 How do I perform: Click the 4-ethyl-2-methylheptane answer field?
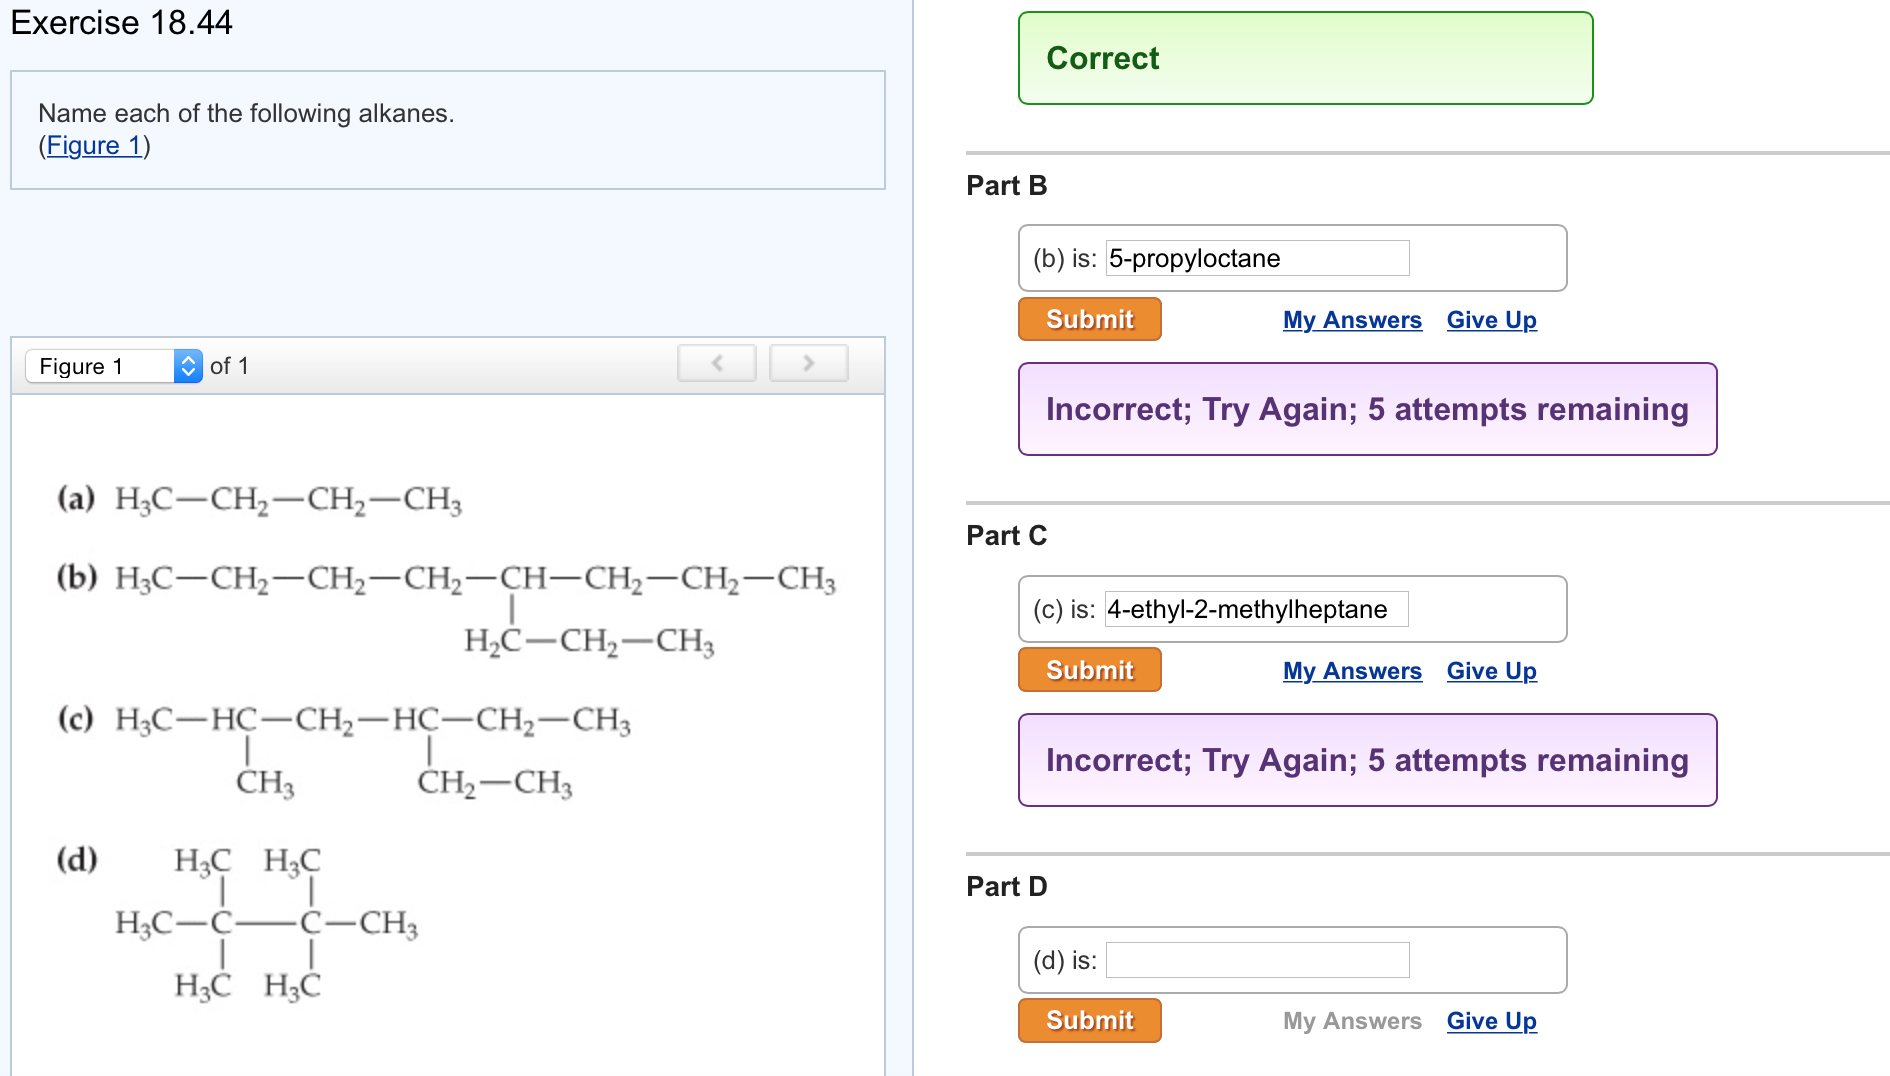pos(1256,608)
